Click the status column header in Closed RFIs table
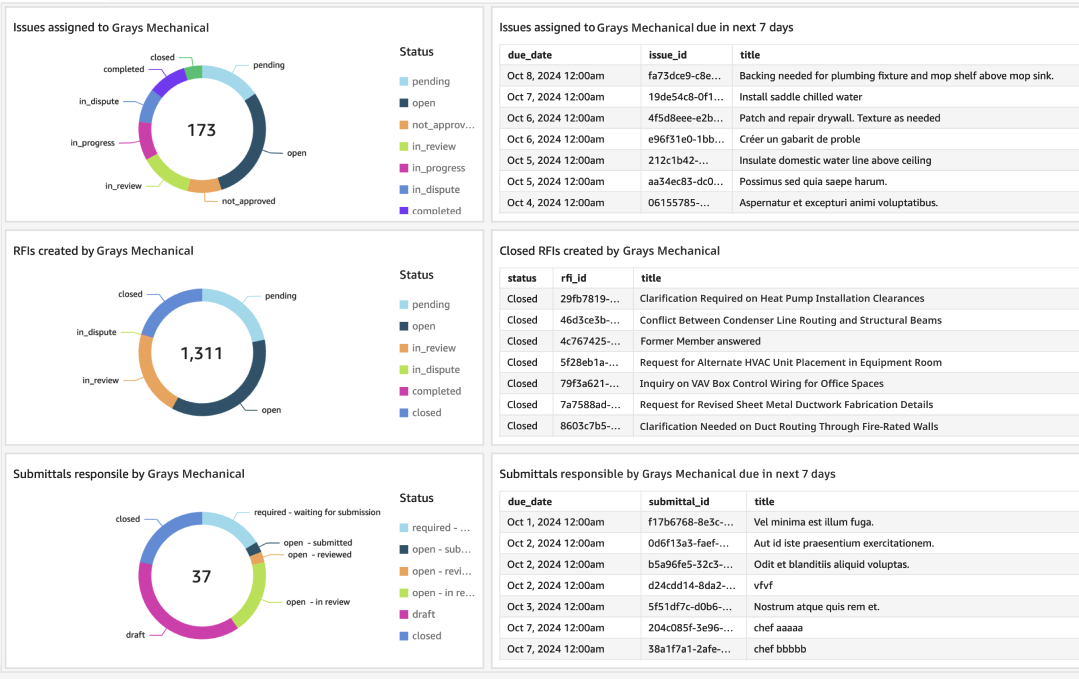The image size is (1079, 679). coord(522,278)
